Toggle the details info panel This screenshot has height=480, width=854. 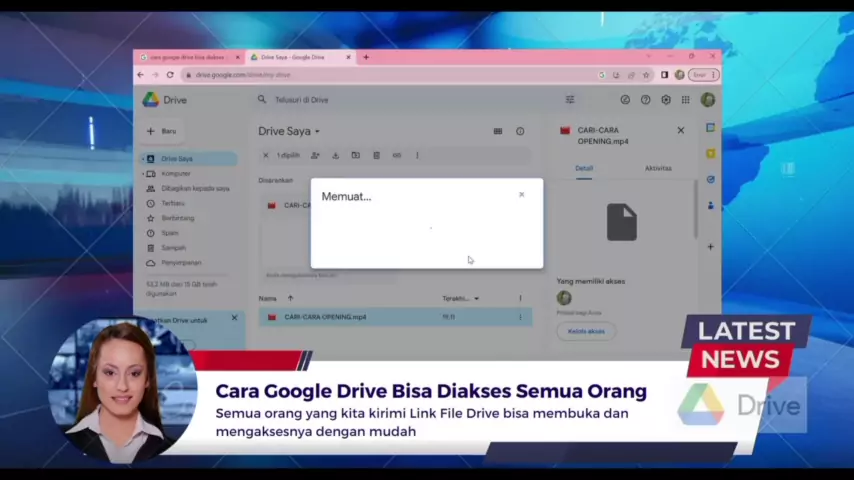tap(520, 131)
